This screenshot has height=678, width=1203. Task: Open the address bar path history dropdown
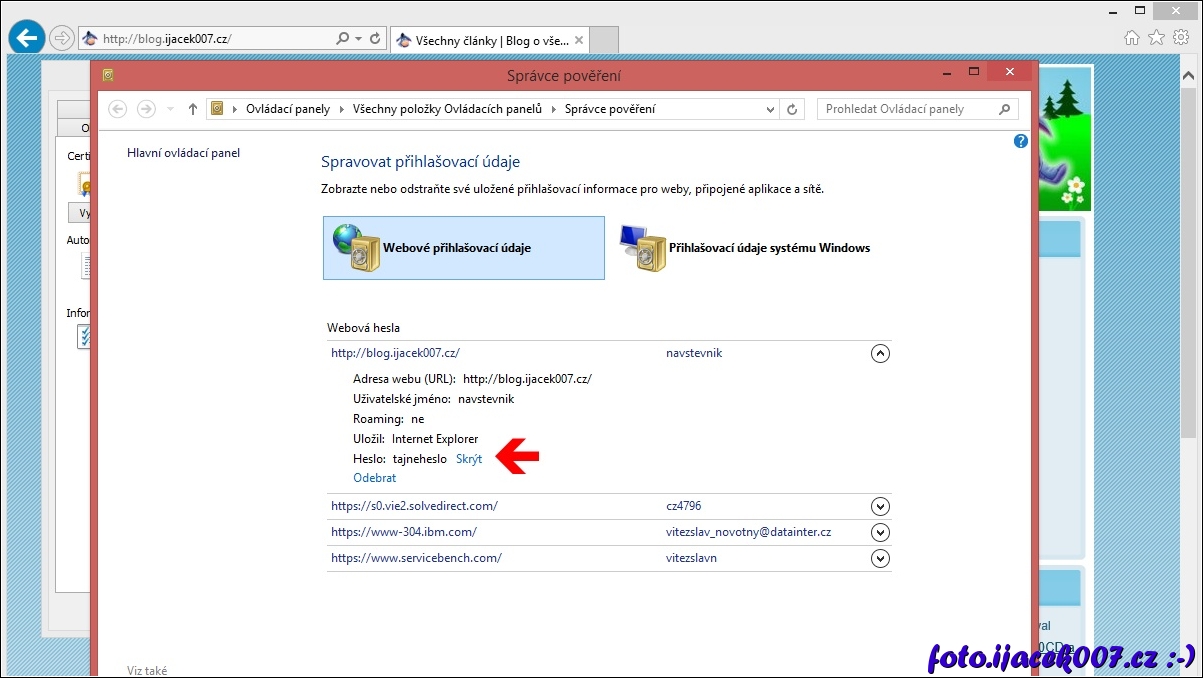point(770,109)
